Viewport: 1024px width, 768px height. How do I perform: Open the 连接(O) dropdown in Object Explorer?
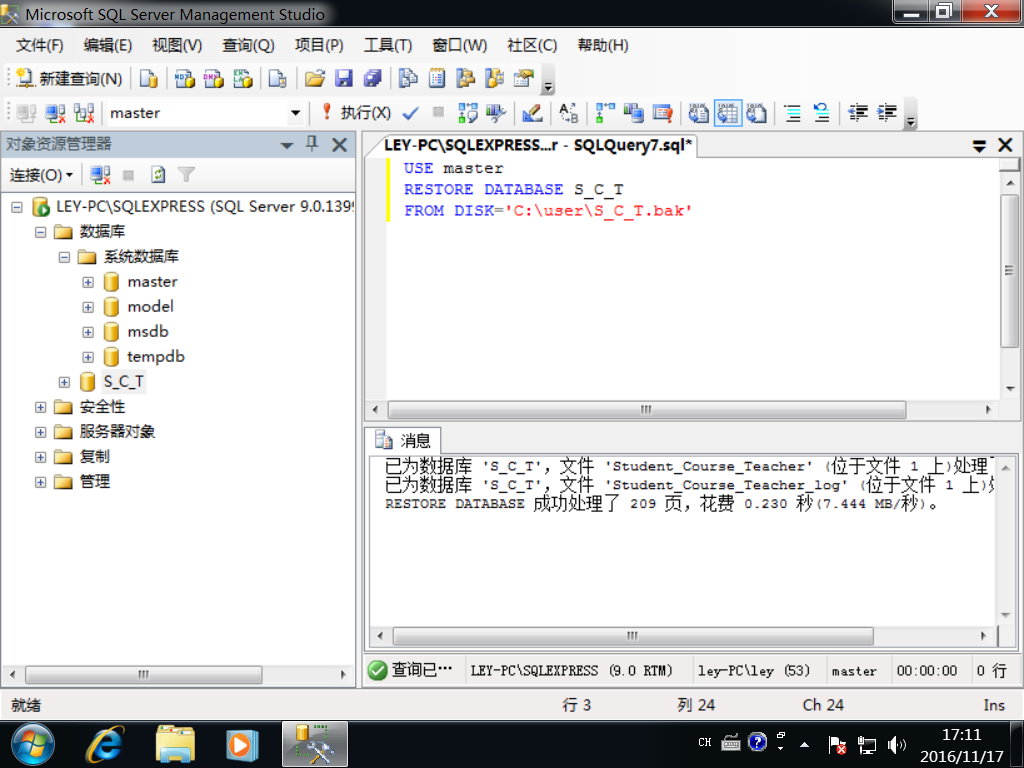(41, 175)
